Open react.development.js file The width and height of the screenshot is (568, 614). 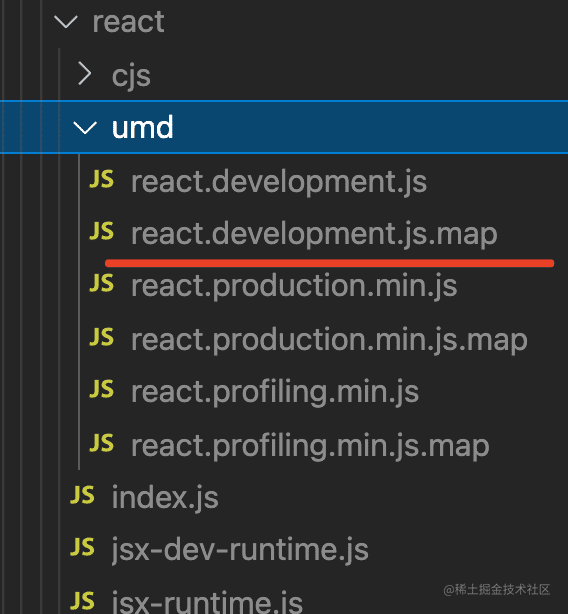279,182
